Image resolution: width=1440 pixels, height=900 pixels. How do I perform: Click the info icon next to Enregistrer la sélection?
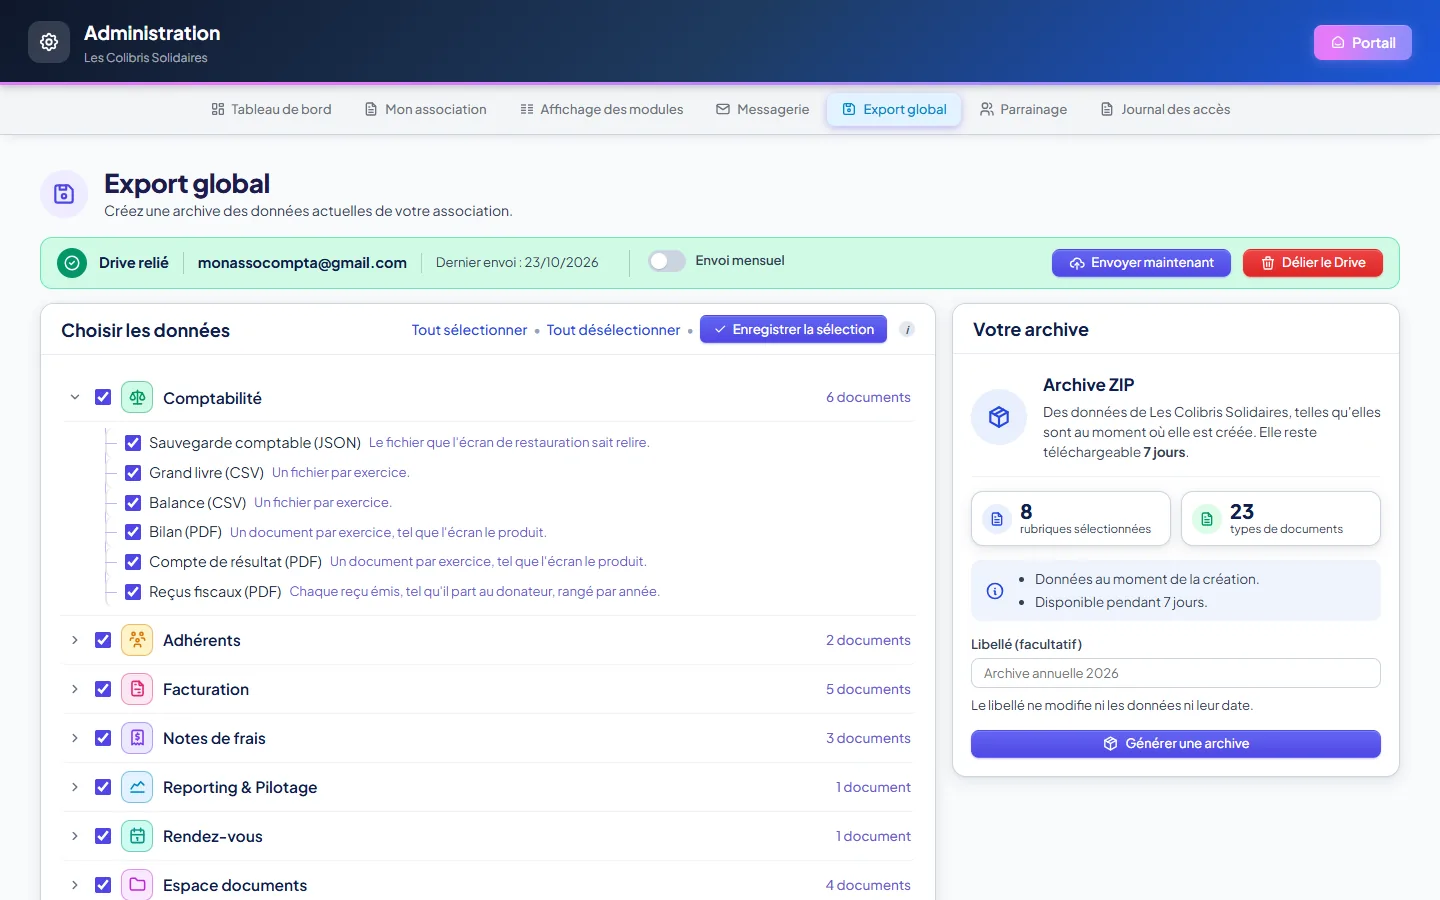(x=907, y=329)
